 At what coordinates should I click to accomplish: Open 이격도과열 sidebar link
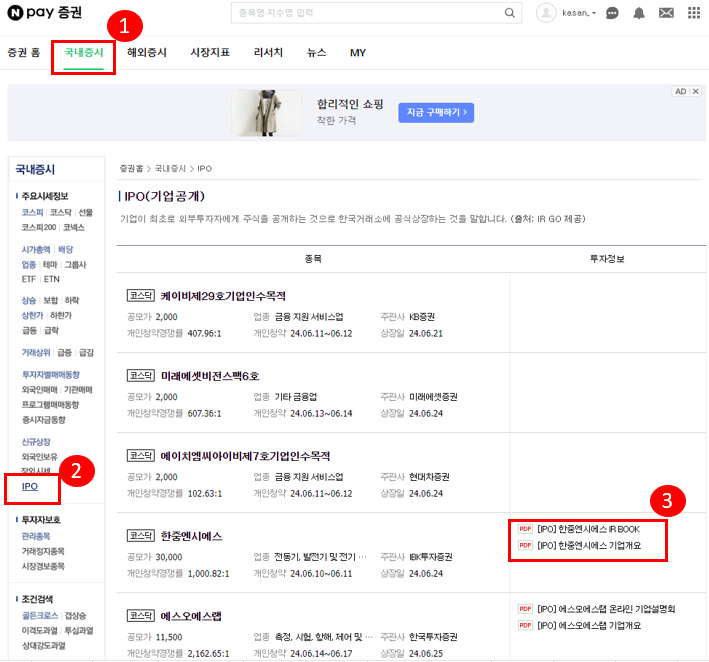click(40, 631)
